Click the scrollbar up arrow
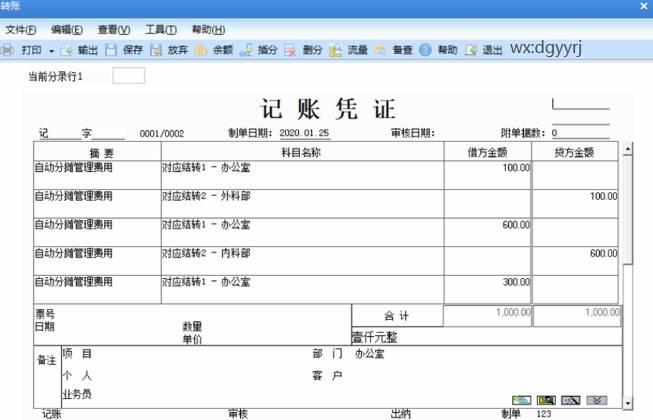The width and height of the screenshot is (653, 420). [628, 149]
